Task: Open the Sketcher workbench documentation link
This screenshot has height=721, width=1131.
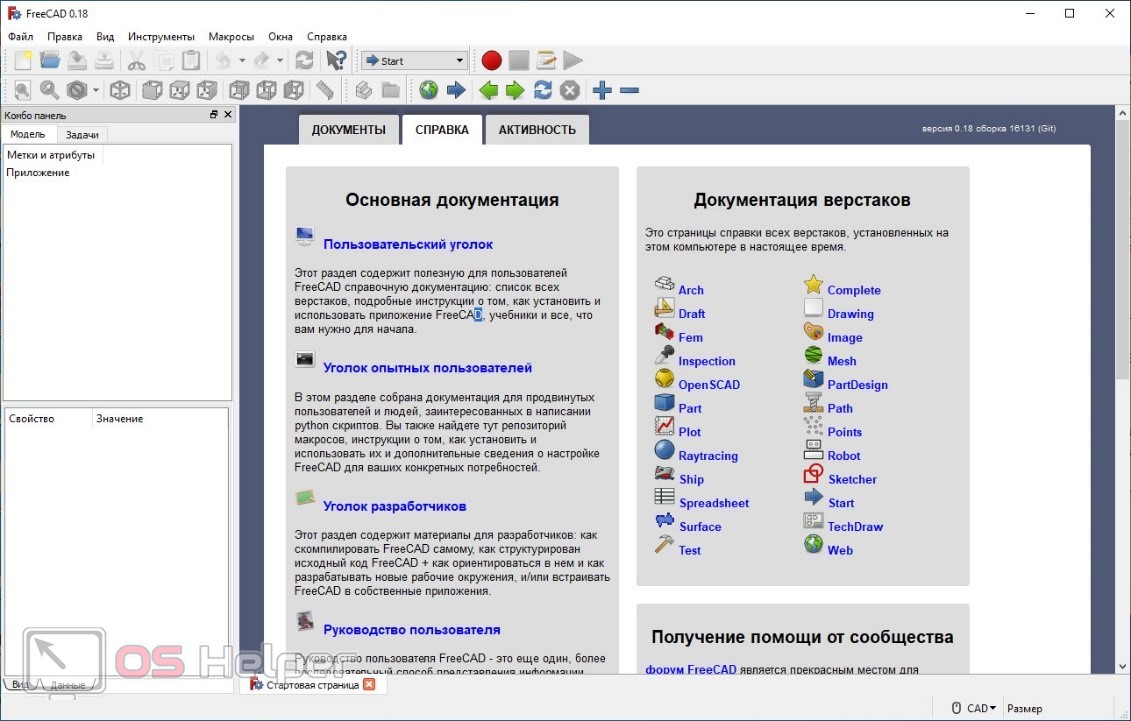Action: coord(853,479)
